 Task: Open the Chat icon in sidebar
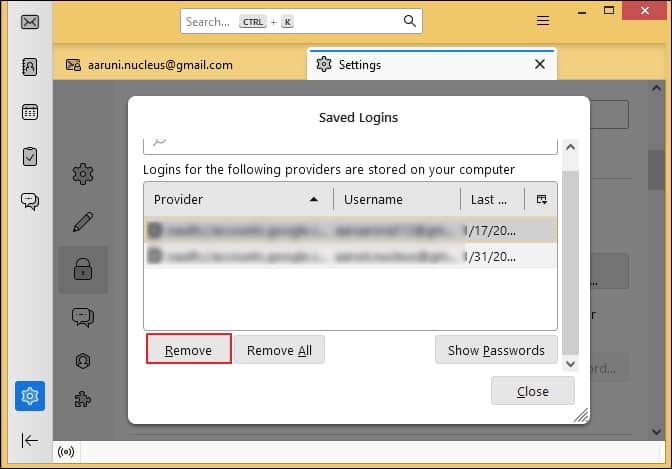pyautogui.click(x=30, y=201)
